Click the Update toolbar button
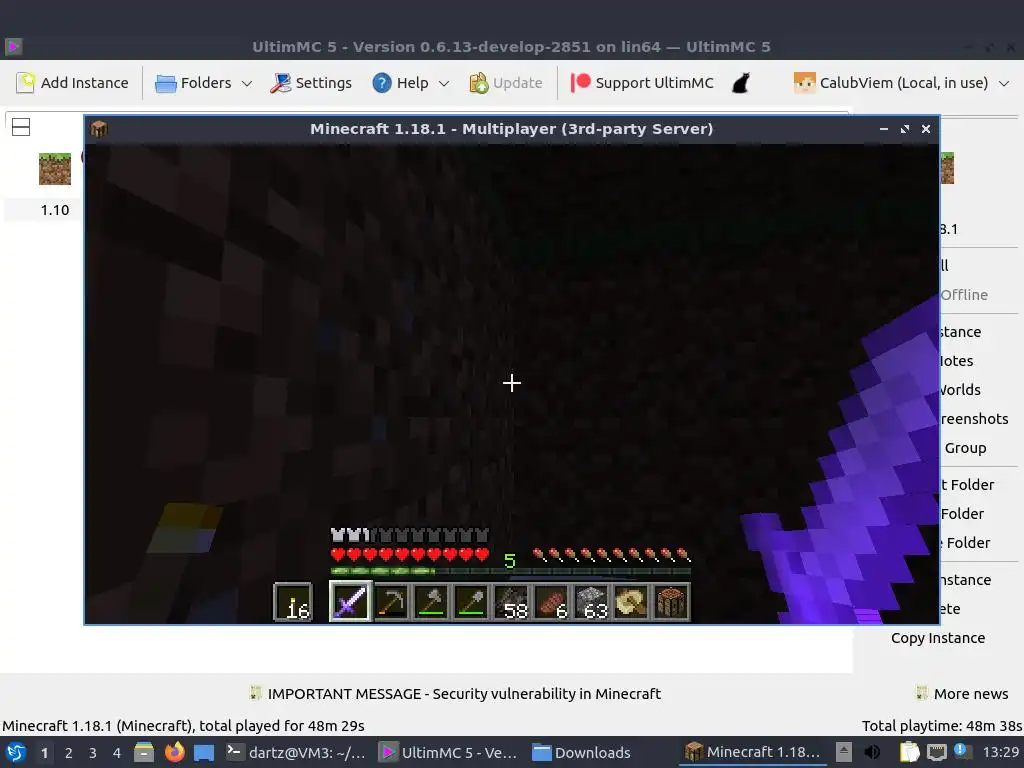Screen dimensions: 1024x768 click(x=505, y=83)
